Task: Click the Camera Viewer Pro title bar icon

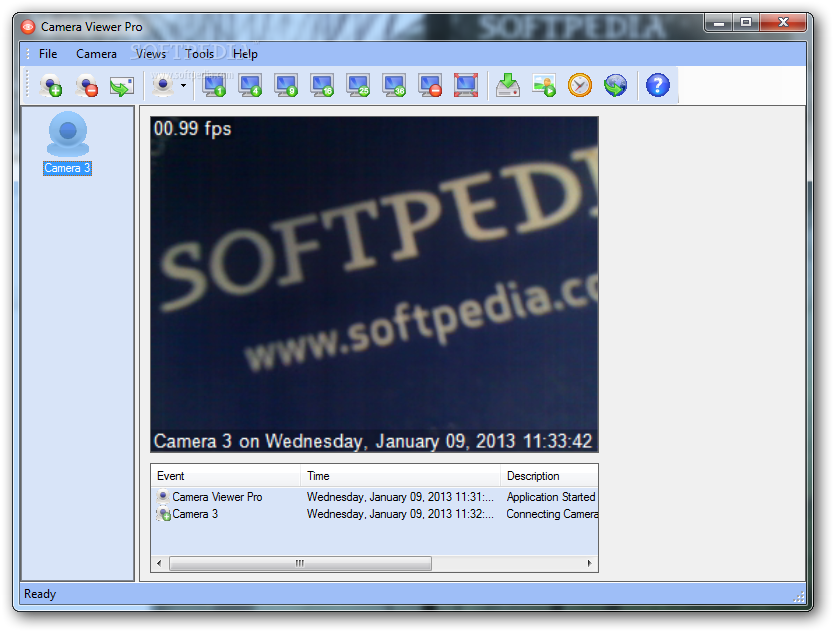Action: pyautogui.click(x=28, y=27)
